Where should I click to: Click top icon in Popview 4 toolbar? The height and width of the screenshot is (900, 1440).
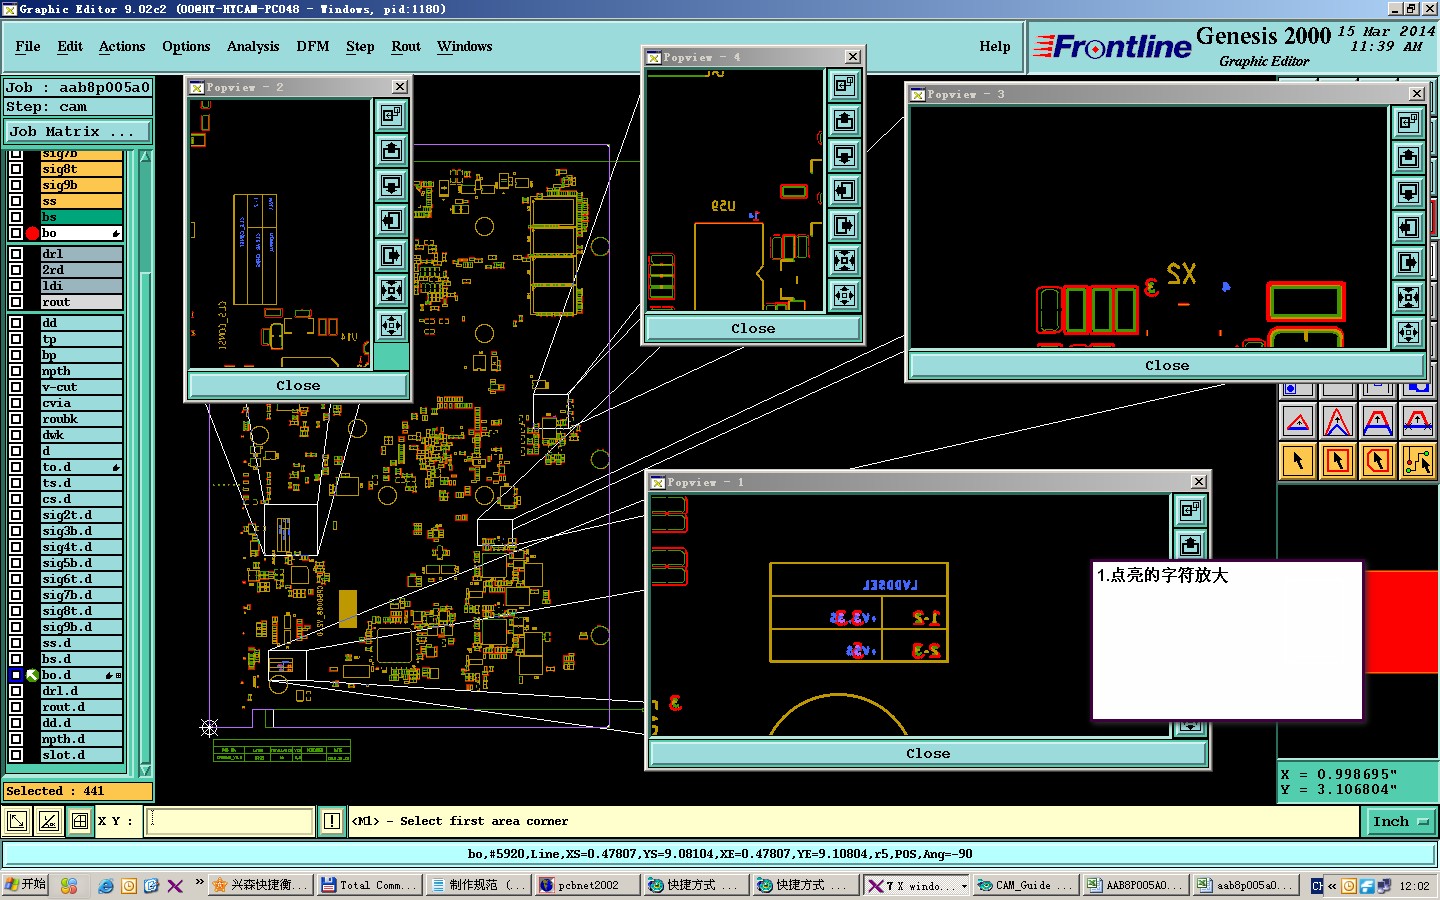tap(845, 86)
